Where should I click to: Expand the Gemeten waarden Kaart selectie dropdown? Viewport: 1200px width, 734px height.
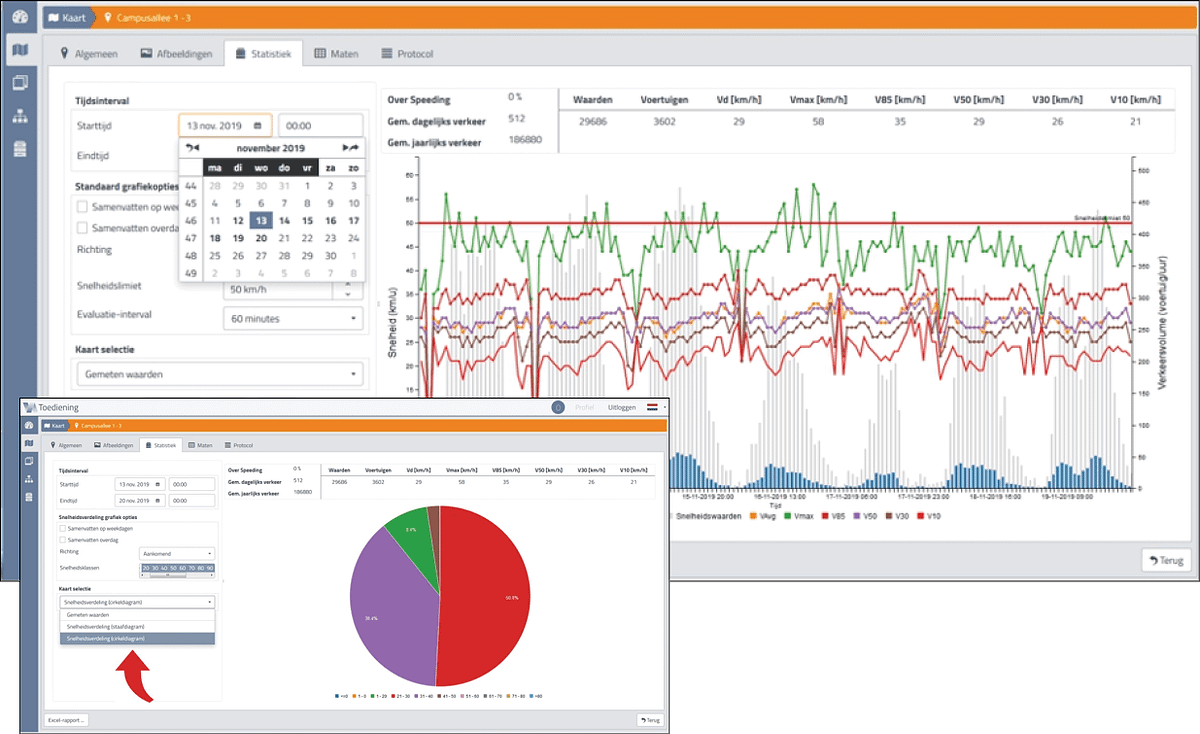click(x=220, y=375)
